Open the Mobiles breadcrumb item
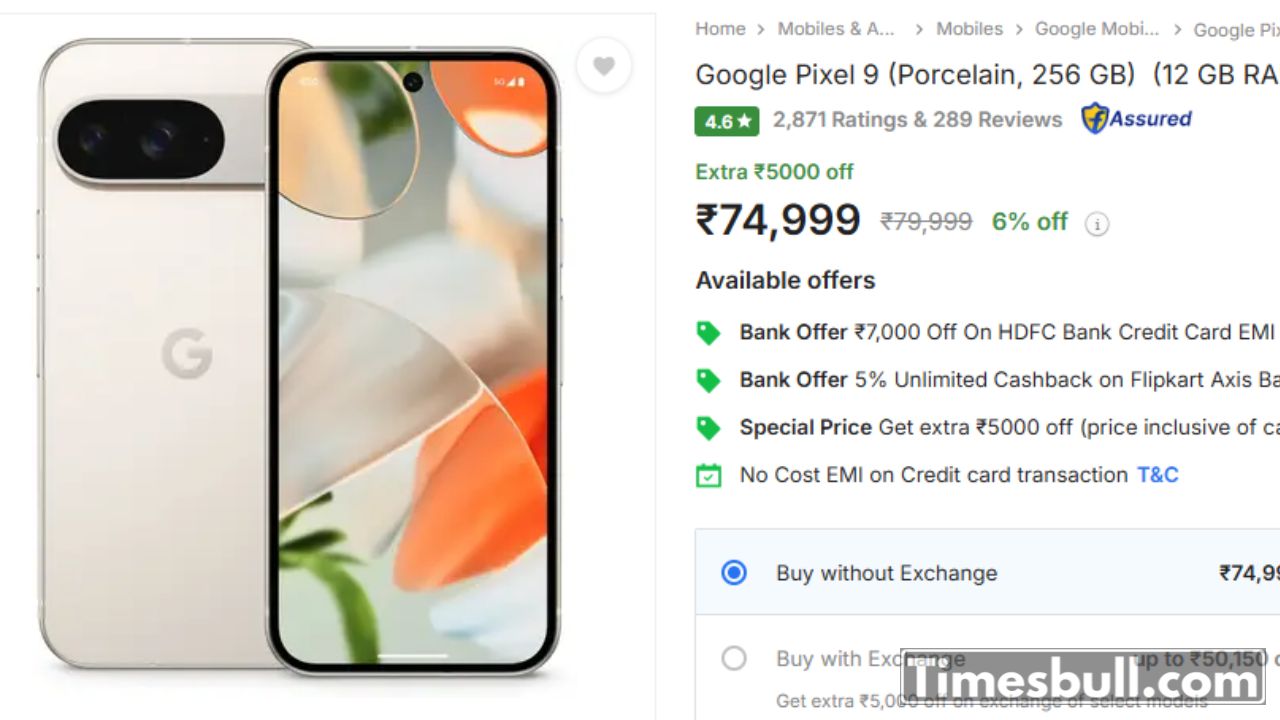This screenshot has height=720, width=1280. click(x=969, y=29)
